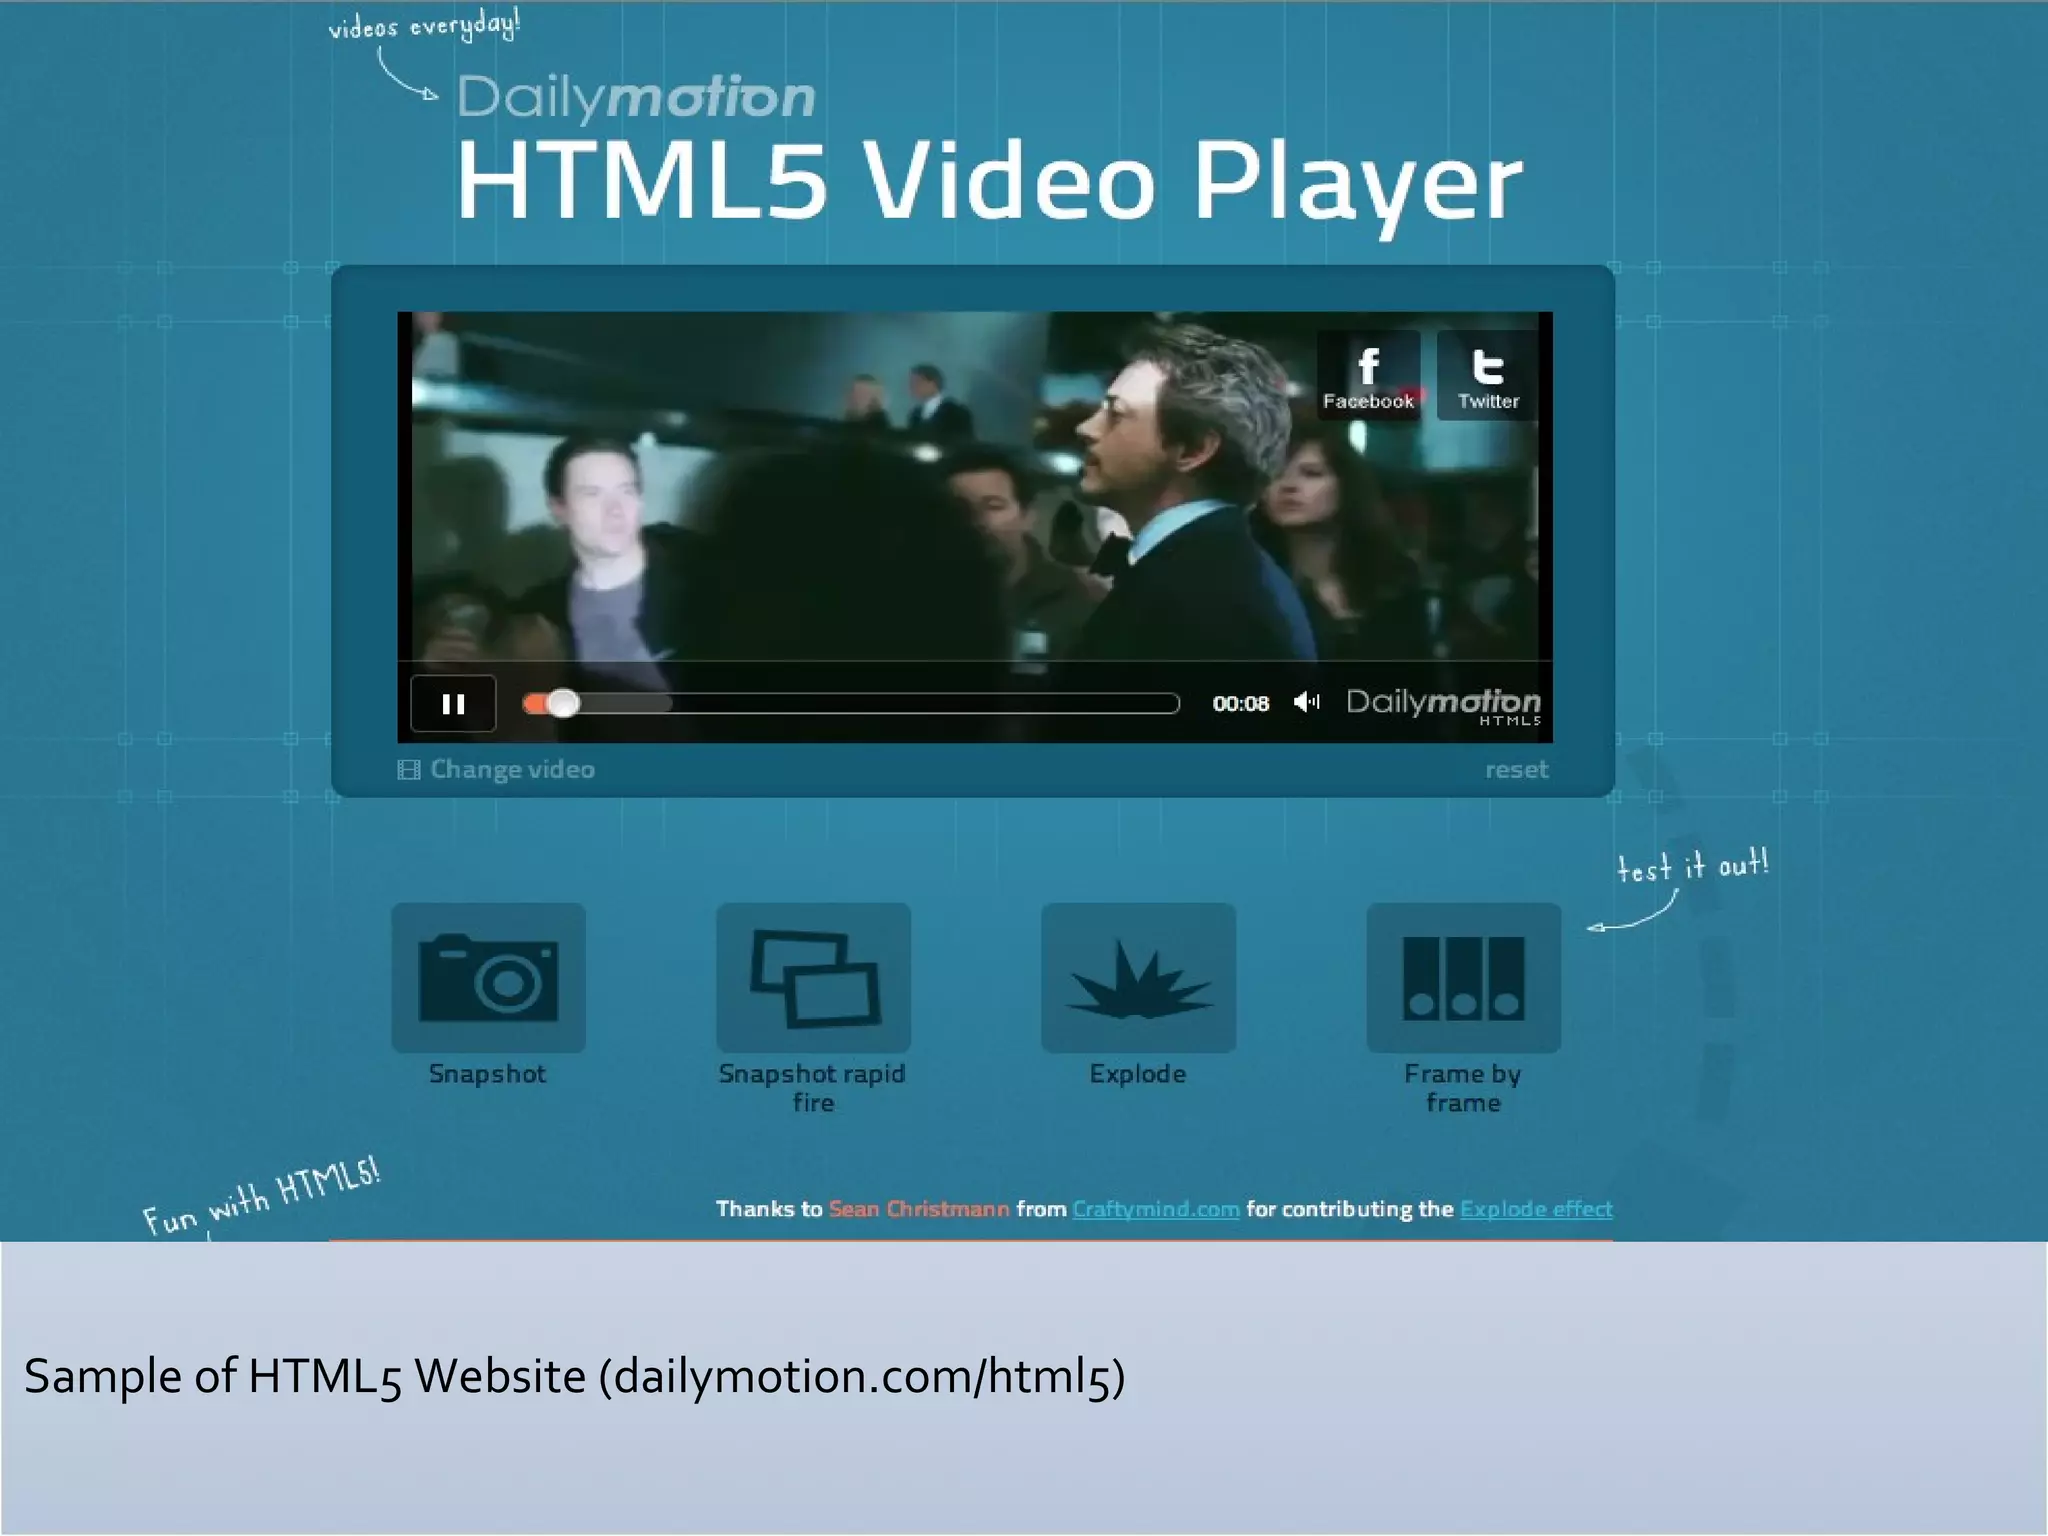Click the video frame area
The height and width of the screenshot is (1536, 2048).
975,486
